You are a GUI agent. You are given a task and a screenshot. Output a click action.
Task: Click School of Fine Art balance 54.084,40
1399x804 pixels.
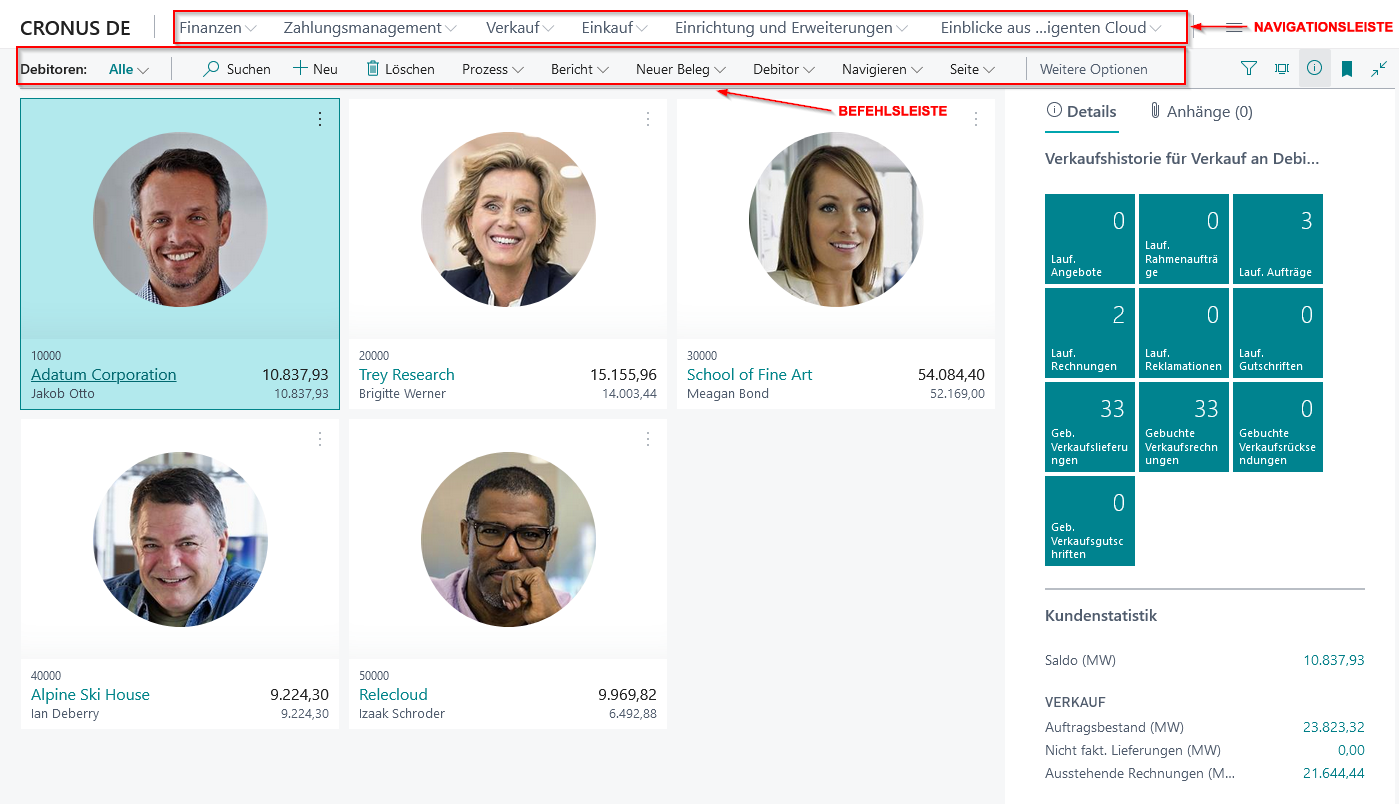pyautogui.click(x=951, y=375)
